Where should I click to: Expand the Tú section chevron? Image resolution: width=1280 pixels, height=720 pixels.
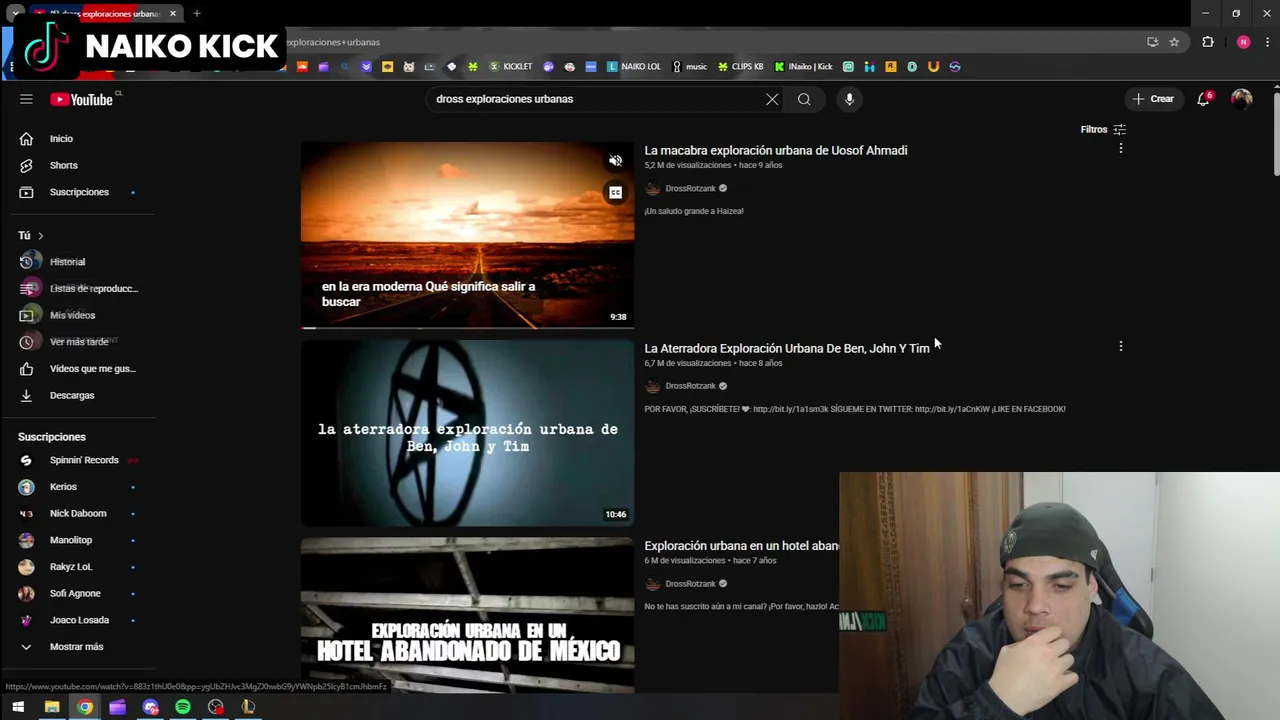click(x=40, y=235)
